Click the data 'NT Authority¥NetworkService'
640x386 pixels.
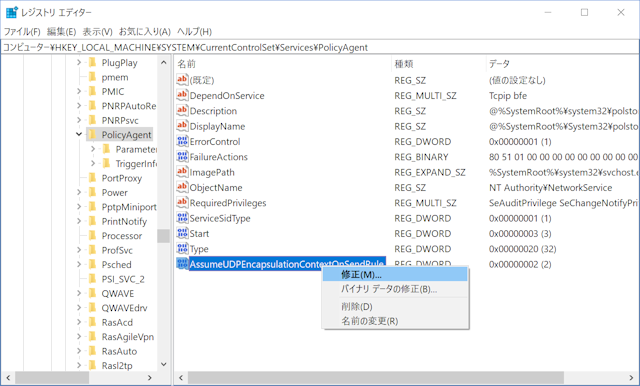click(550, 187)
